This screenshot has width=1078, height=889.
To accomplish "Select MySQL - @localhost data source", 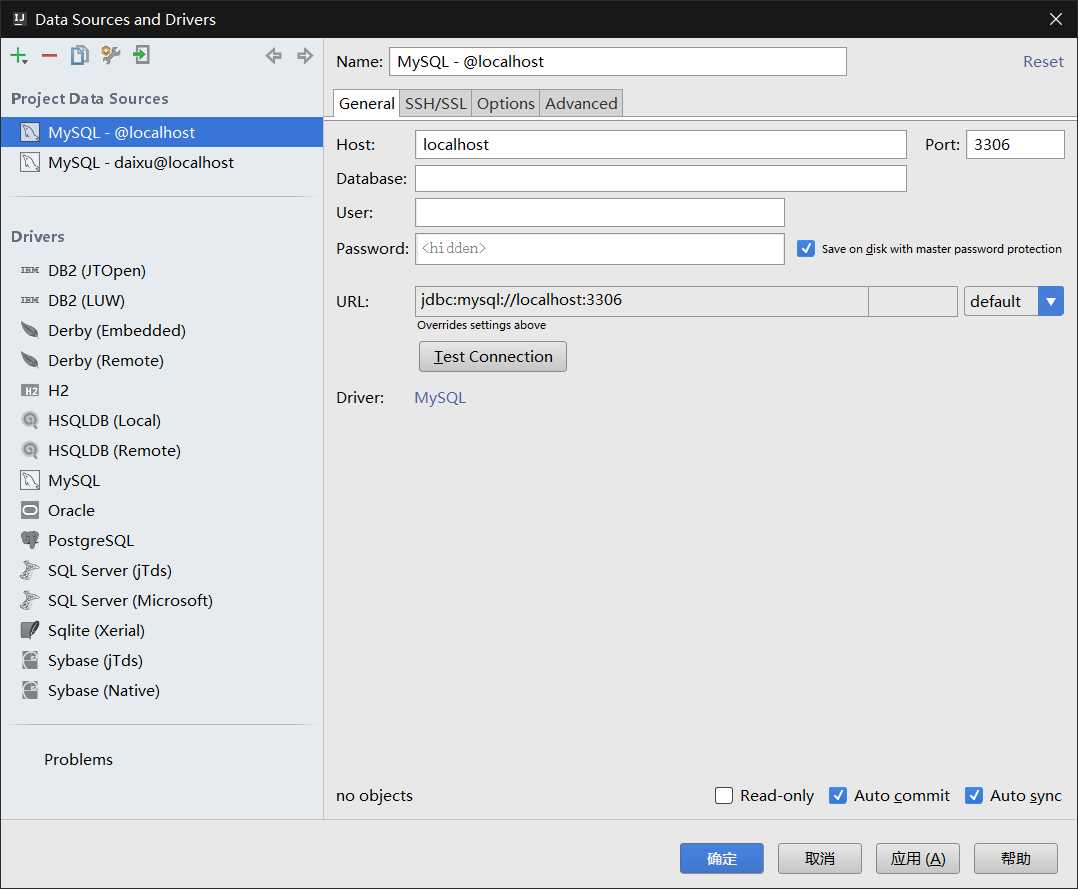I will 162,132.
